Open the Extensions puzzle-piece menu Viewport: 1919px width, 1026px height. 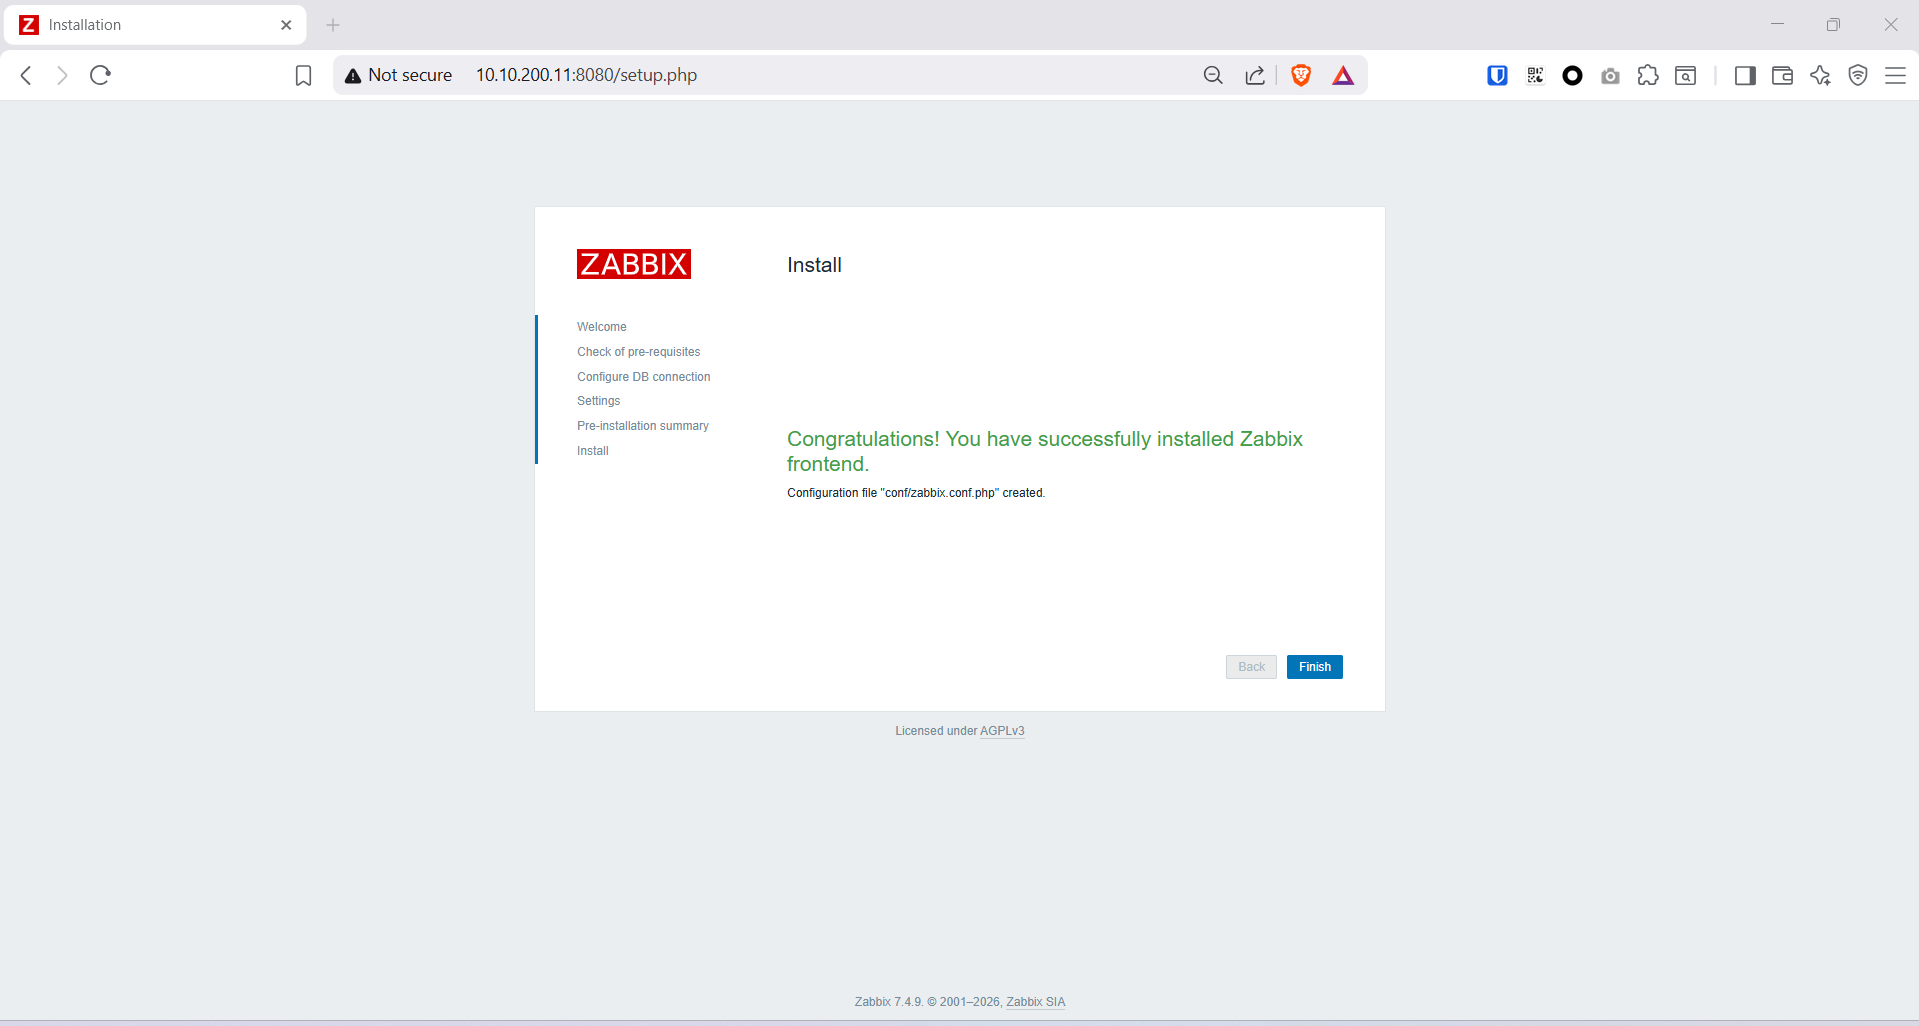coord(1648,75)
